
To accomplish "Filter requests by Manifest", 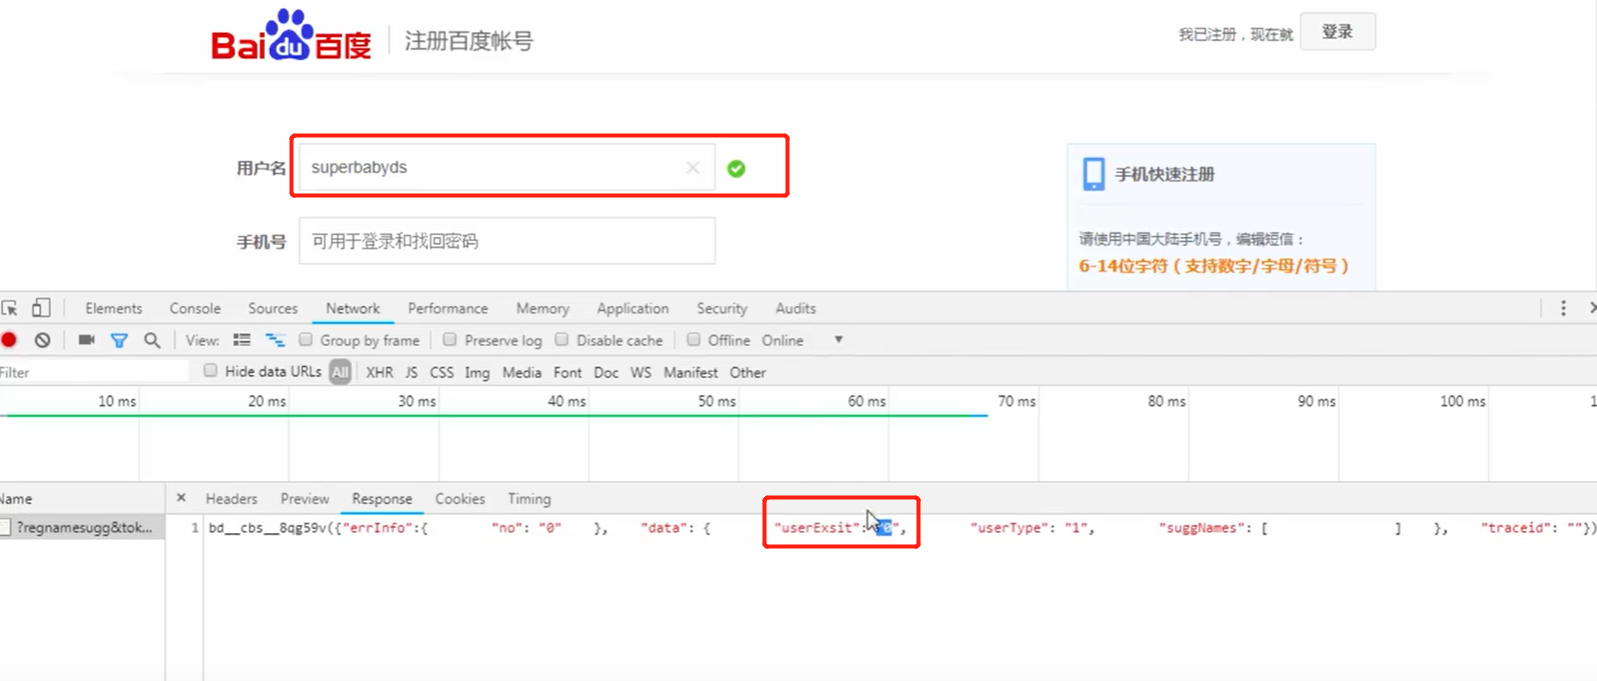I will coord(691,372).
